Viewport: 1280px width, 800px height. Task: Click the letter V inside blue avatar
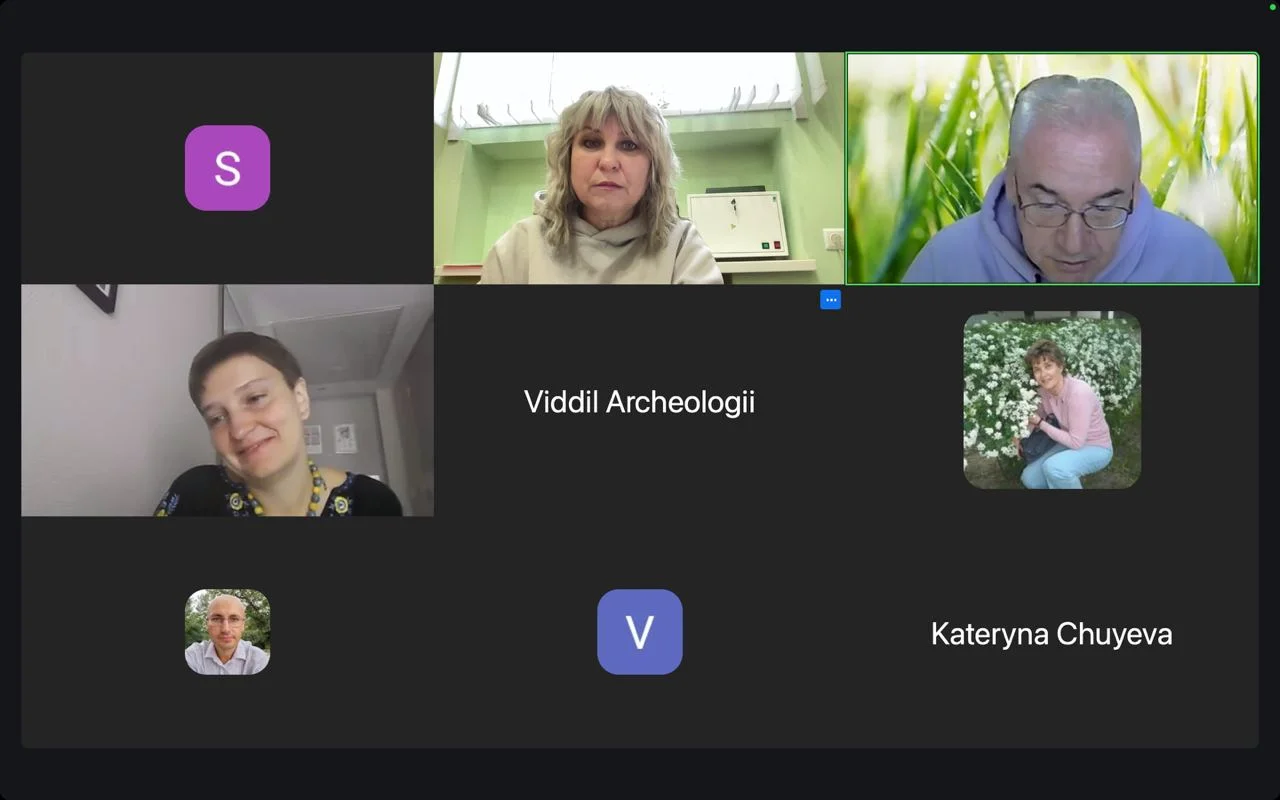tap(640, 632)
